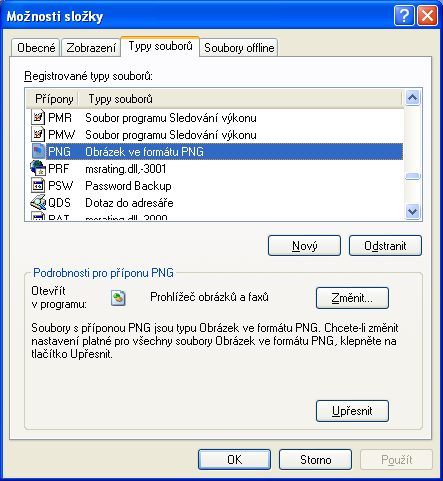This screenshot has width=443, height=481.
Task: Close the Možnosti složky dialog
Action: tap(427, 16)
